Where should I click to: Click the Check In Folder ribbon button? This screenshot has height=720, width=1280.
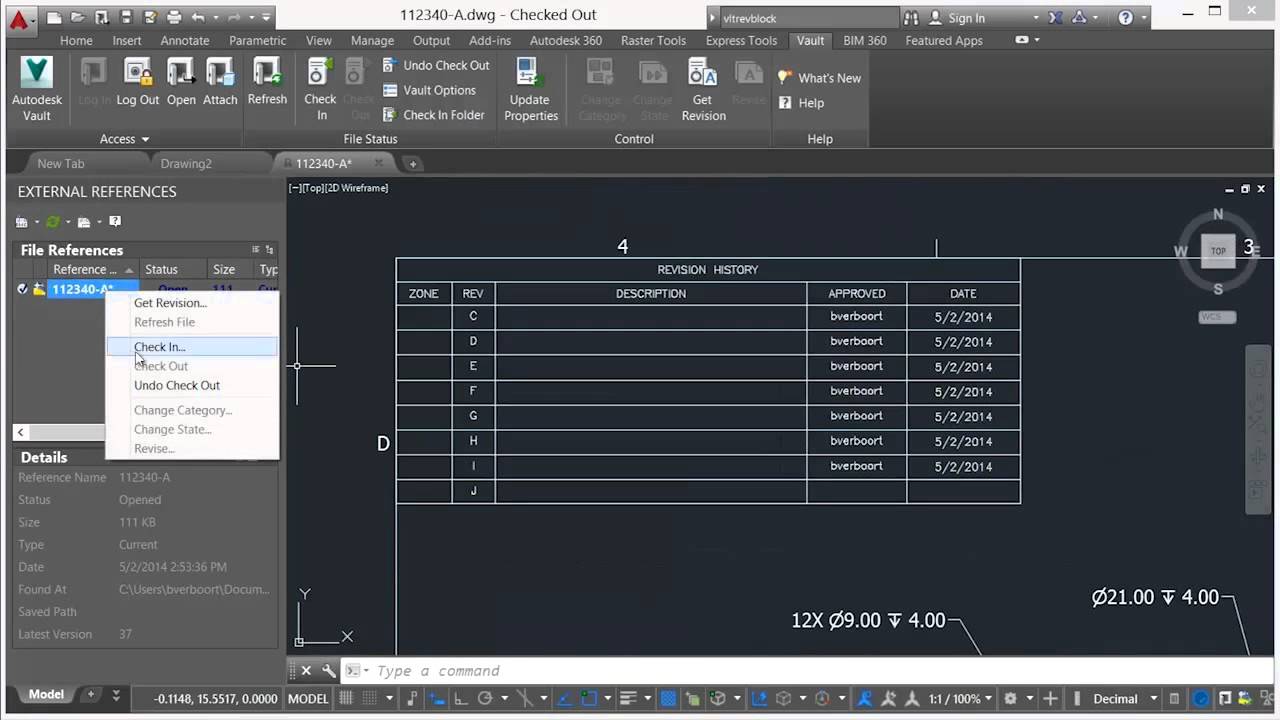pos(433,115)
